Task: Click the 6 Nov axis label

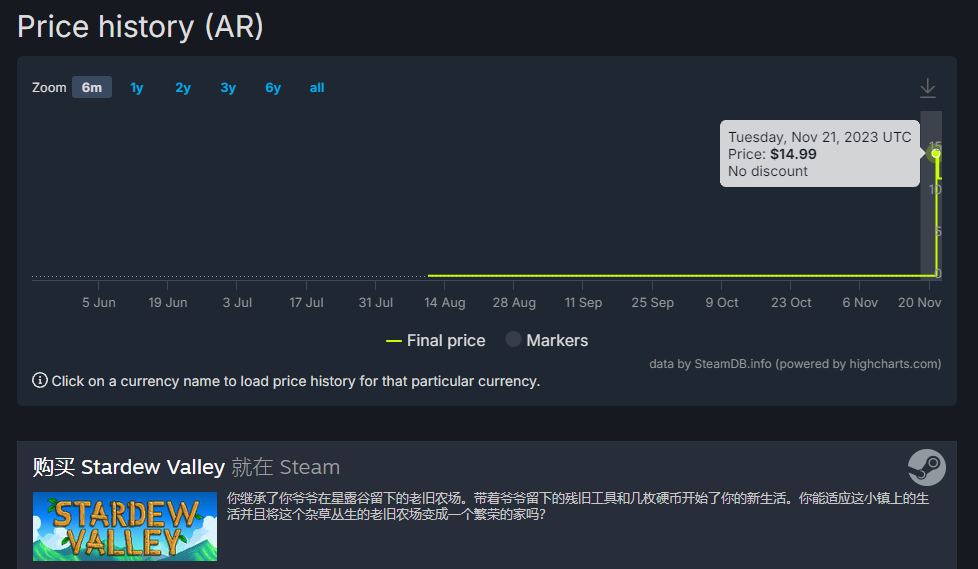Action: coord(860,303)
